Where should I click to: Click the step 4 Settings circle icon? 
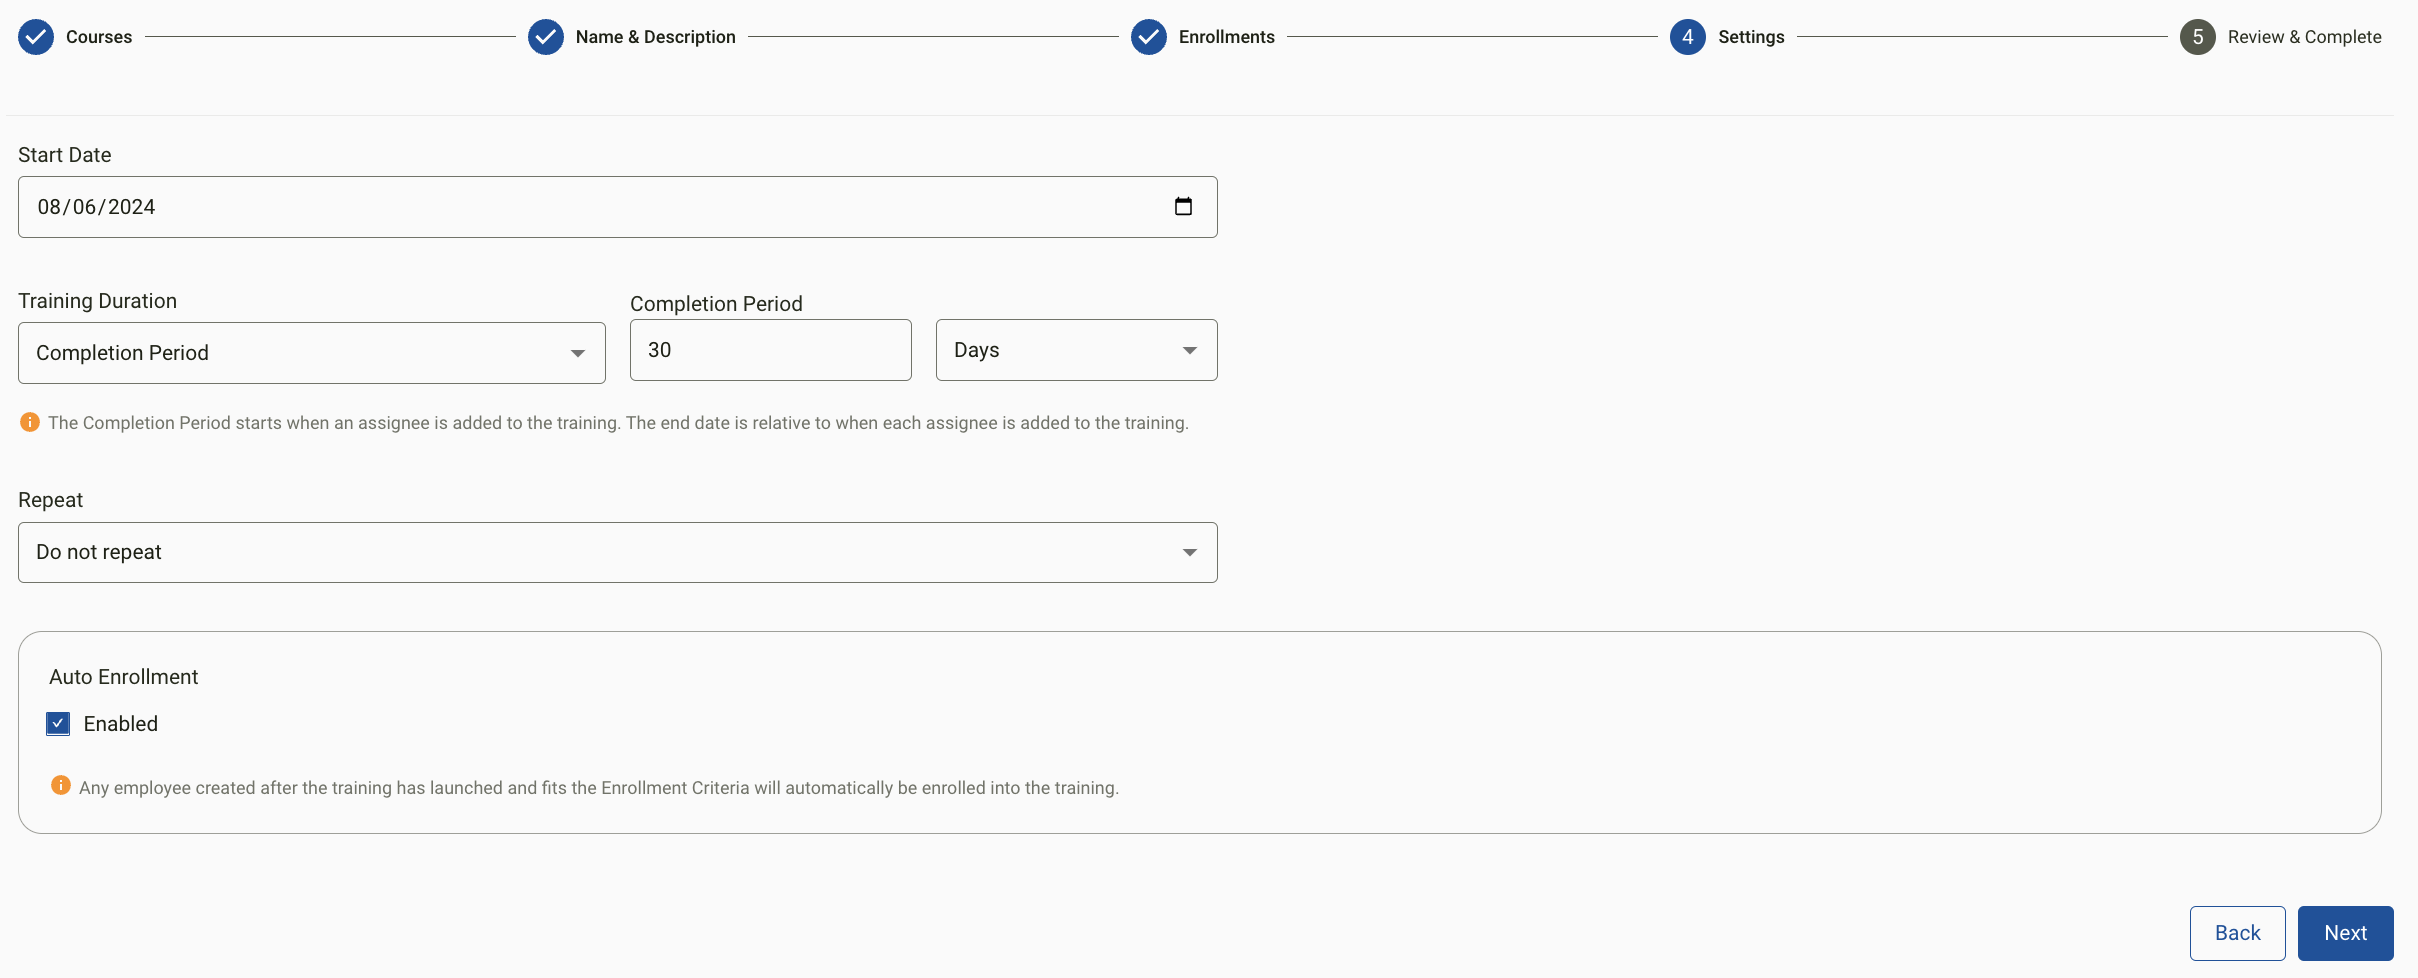pyautogui.click(x=1688, y=37)
